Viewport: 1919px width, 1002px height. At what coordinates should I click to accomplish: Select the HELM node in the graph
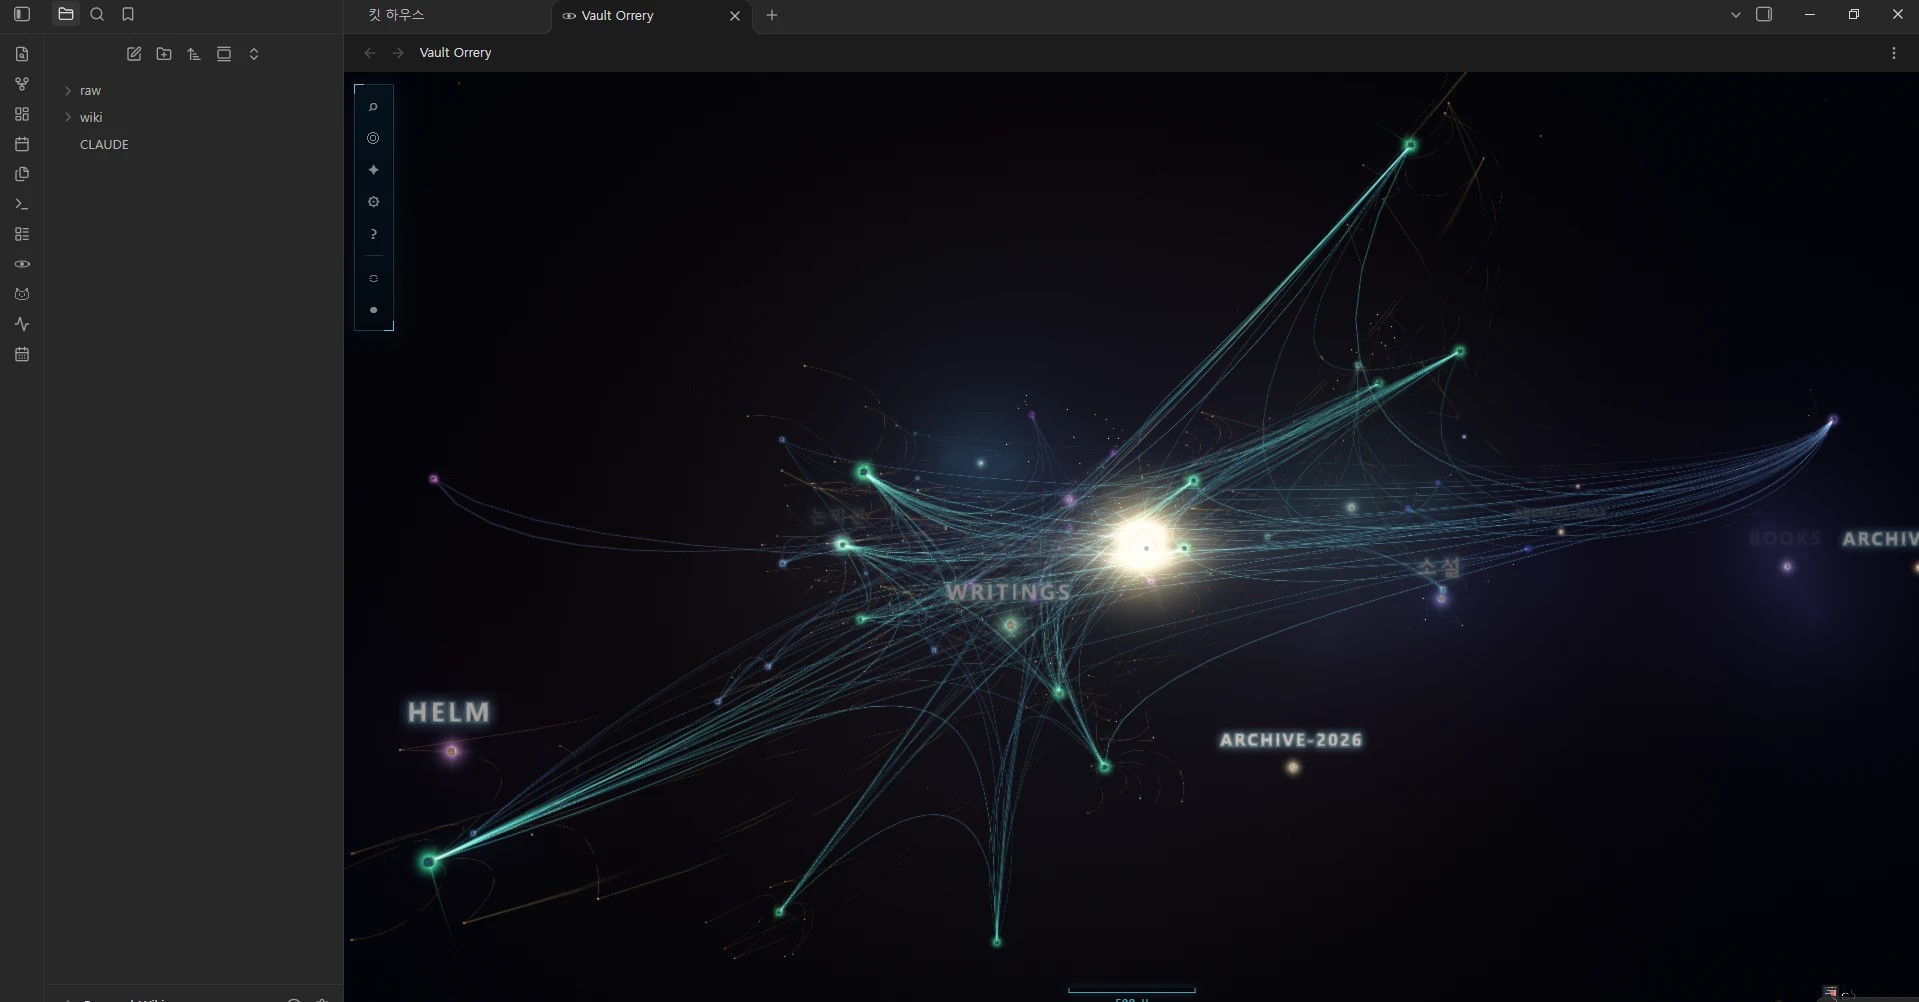pyautogui.click(x=452, y=750)
